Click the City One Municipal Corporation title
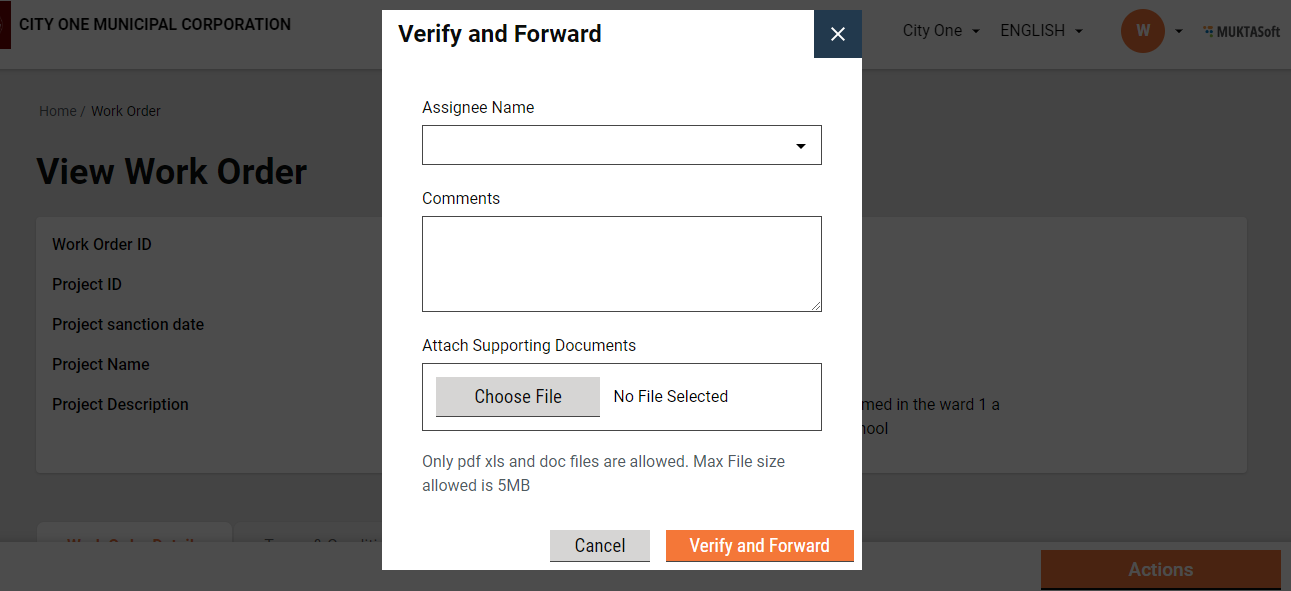 click(x=155, y=25)
